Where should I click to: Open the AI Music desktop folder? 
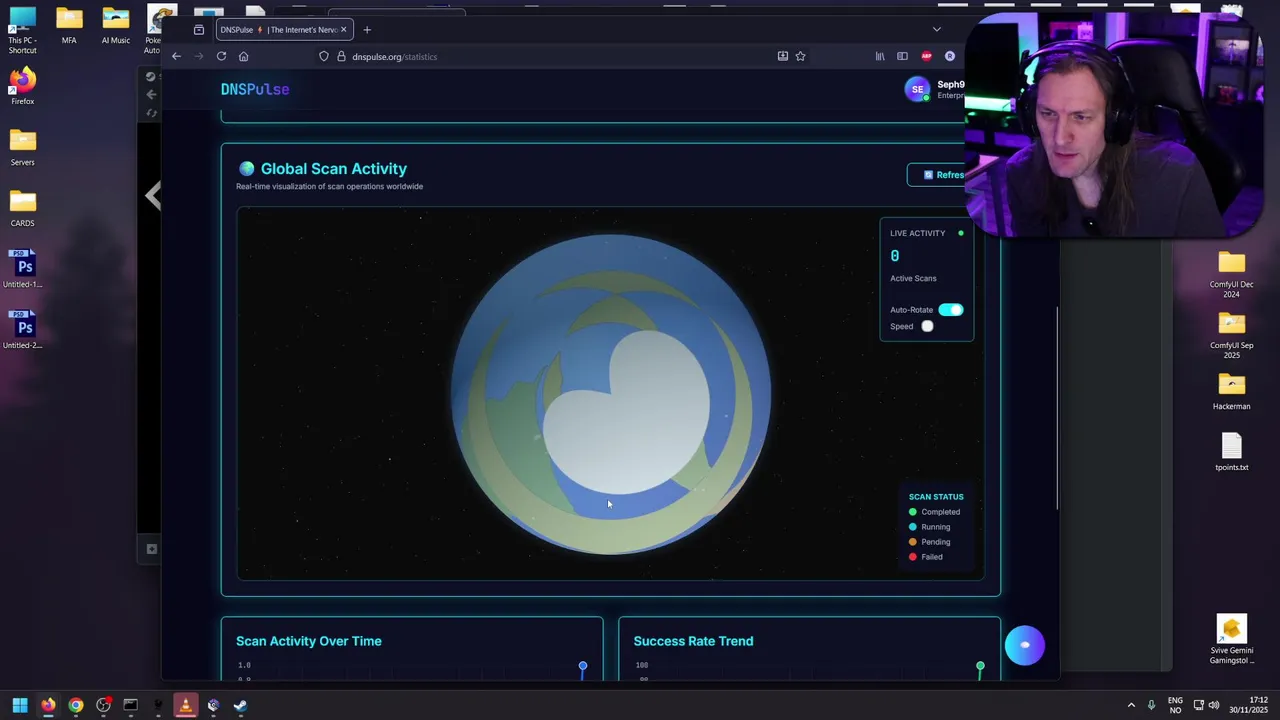point(116,27)
